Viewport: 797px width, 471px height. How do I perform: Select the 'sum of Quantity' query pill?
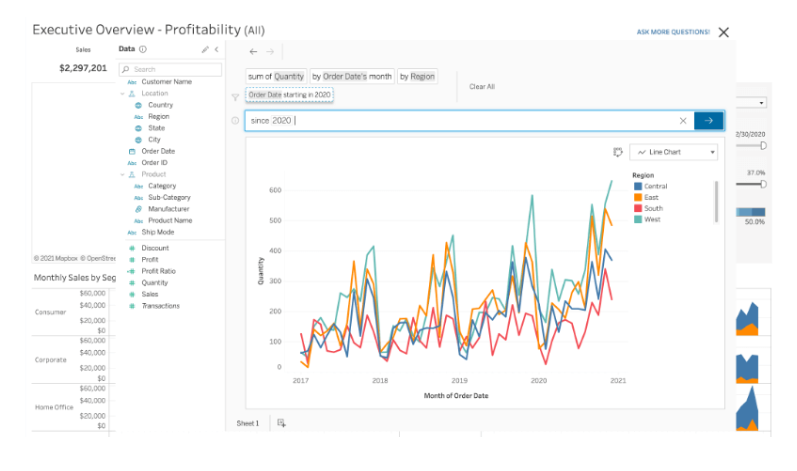275,76
